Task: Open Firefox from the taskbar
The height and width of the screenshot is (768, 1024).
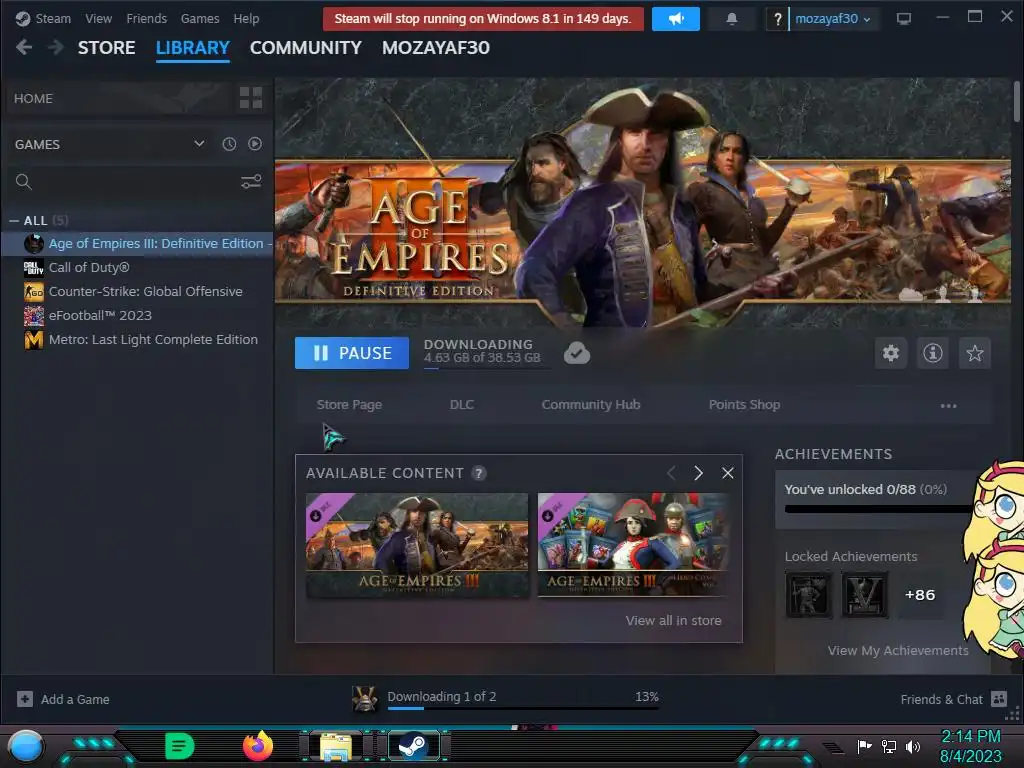Action: click(257, 746)
